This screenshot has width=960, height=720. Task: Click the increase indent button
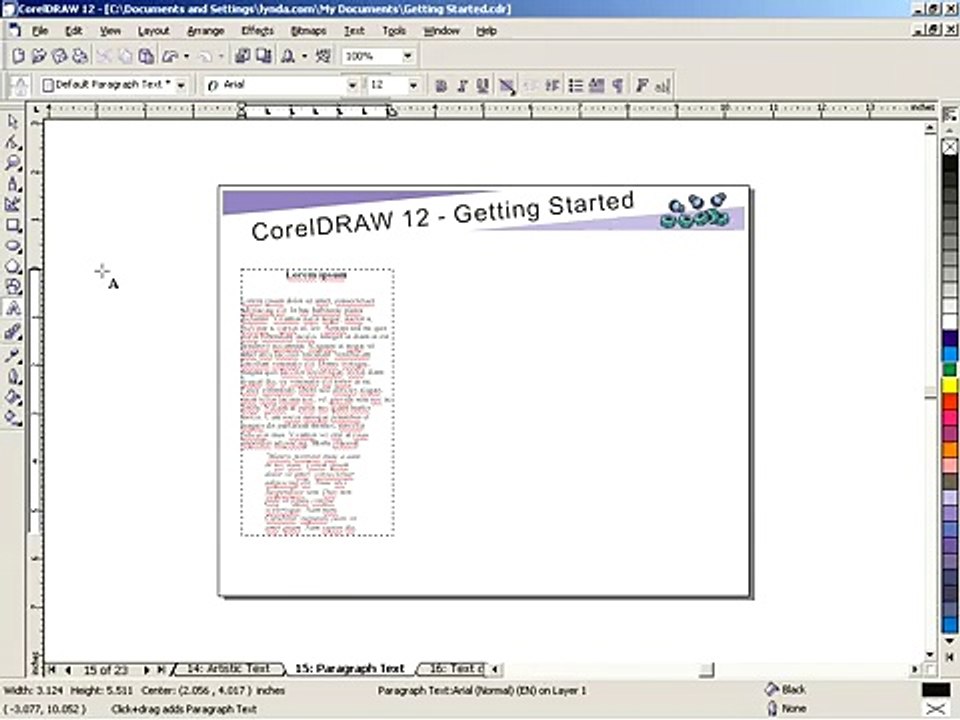tap(552, 86)
